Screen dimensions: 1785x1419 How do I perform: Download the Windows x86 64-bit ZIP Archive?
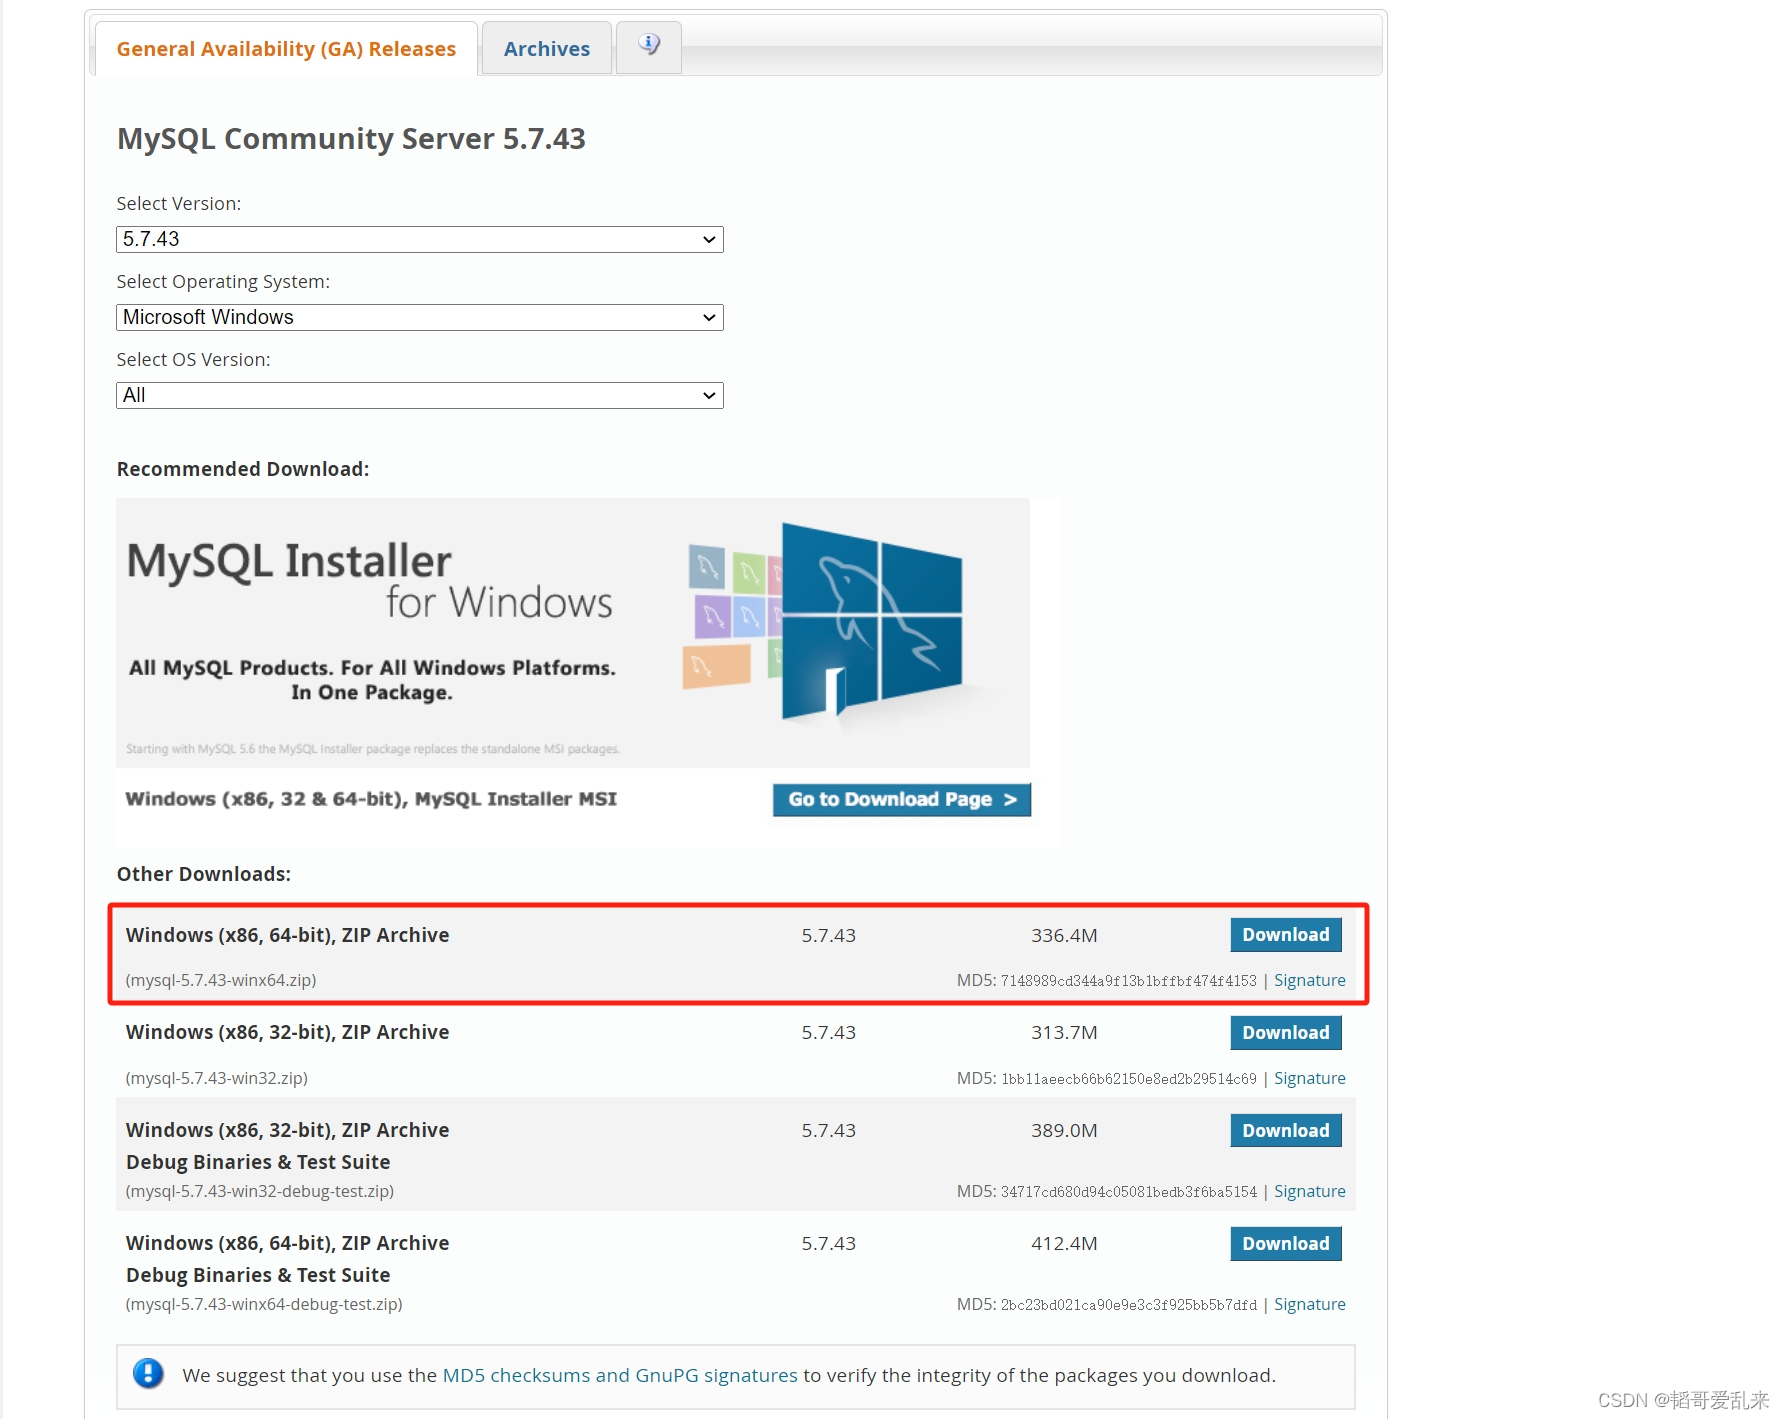[1285, 934]
